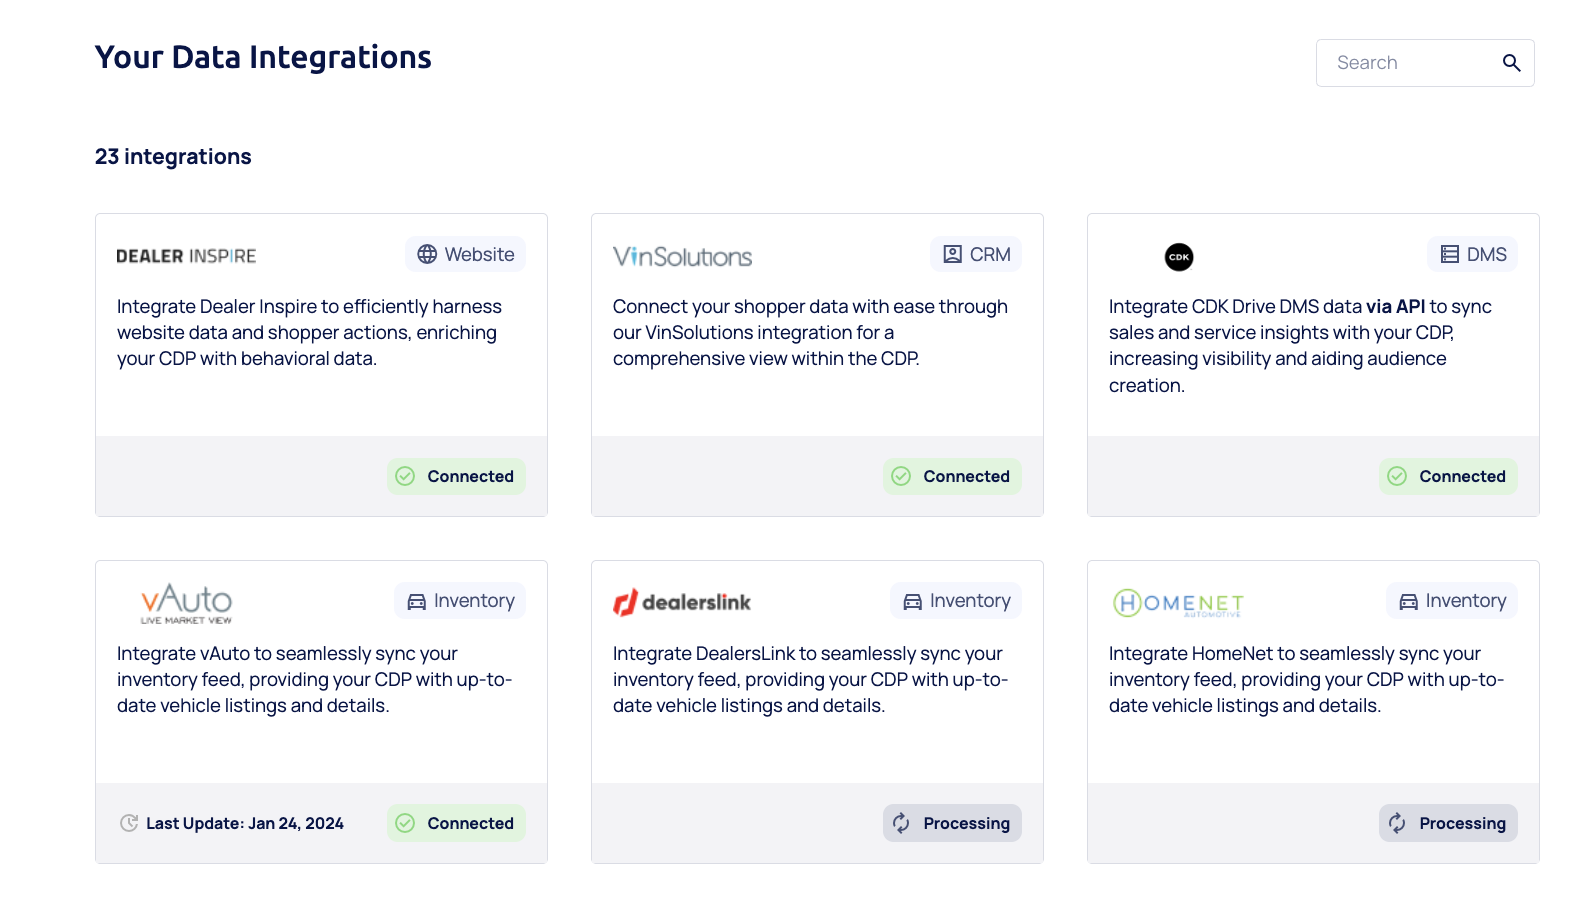Click the Dealer Inspire logo
The width and height of the screenshot is (1576, 906).
click(186, 256)
